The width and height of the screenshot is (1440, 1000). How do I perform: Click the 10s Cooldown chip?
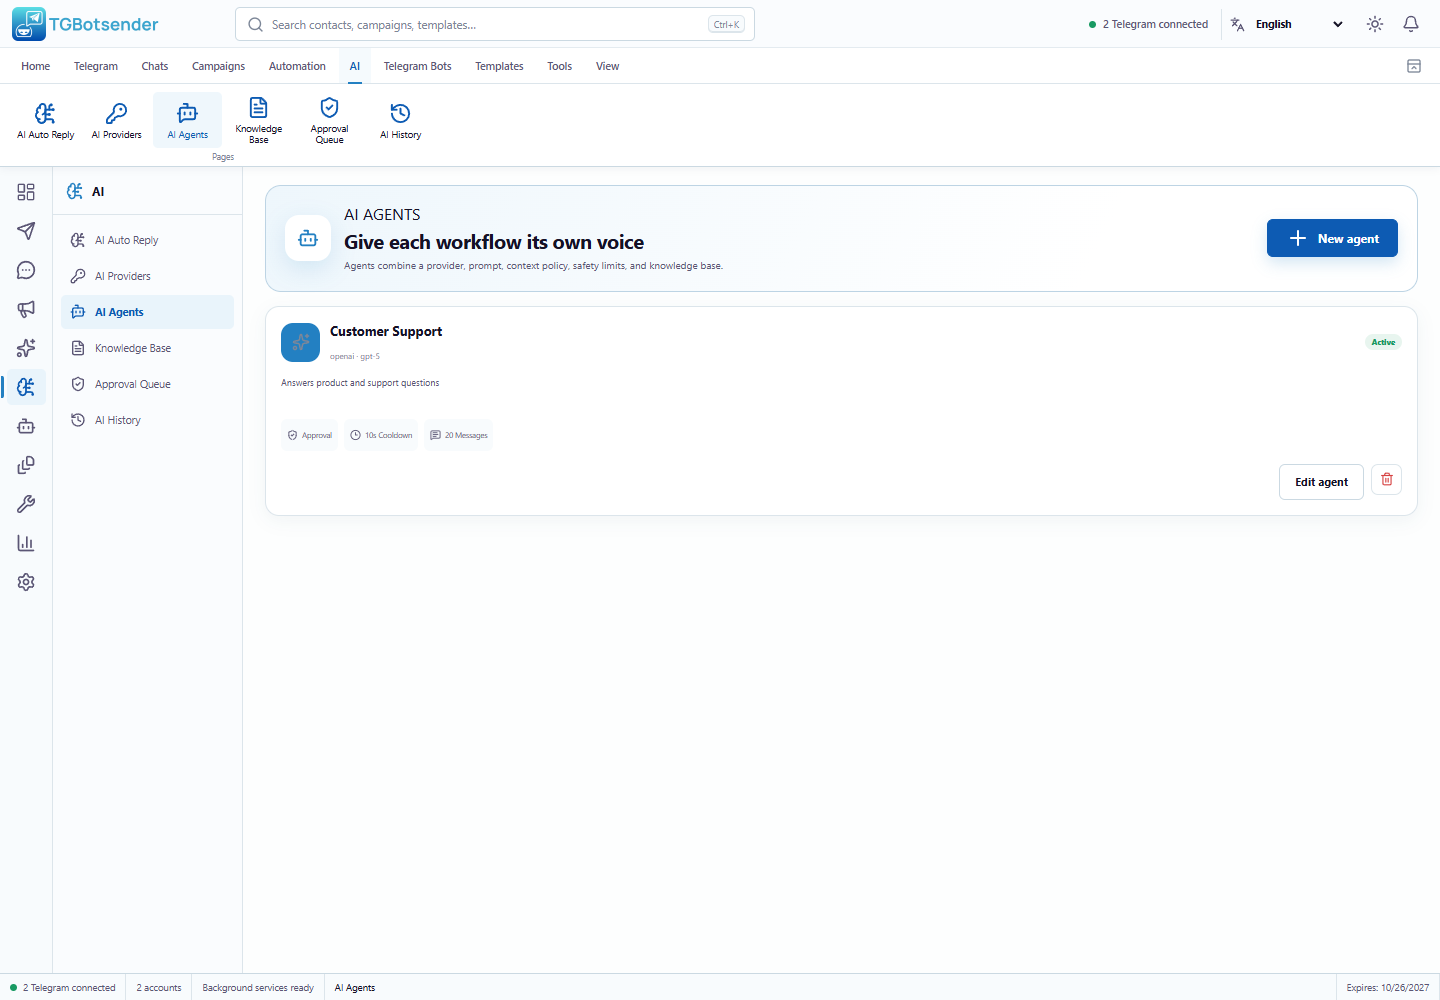coord(381,435)
